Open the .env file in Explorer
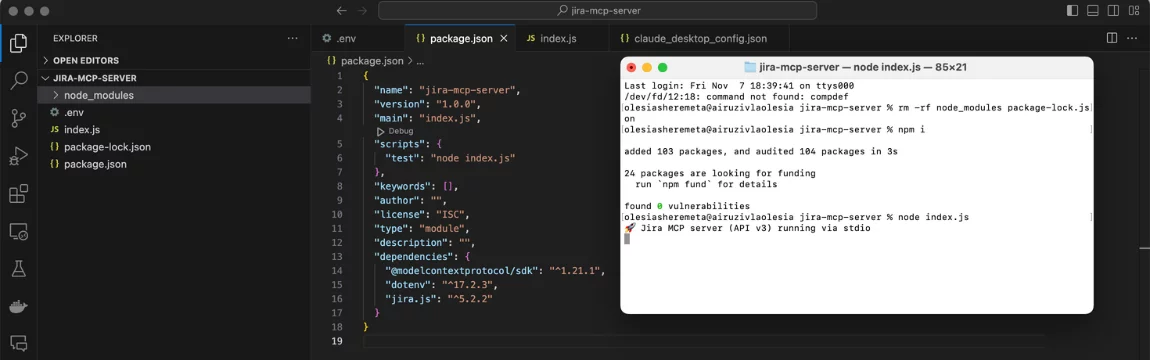Viewport: 1150px width, 360px height. (x=174, y=112)
